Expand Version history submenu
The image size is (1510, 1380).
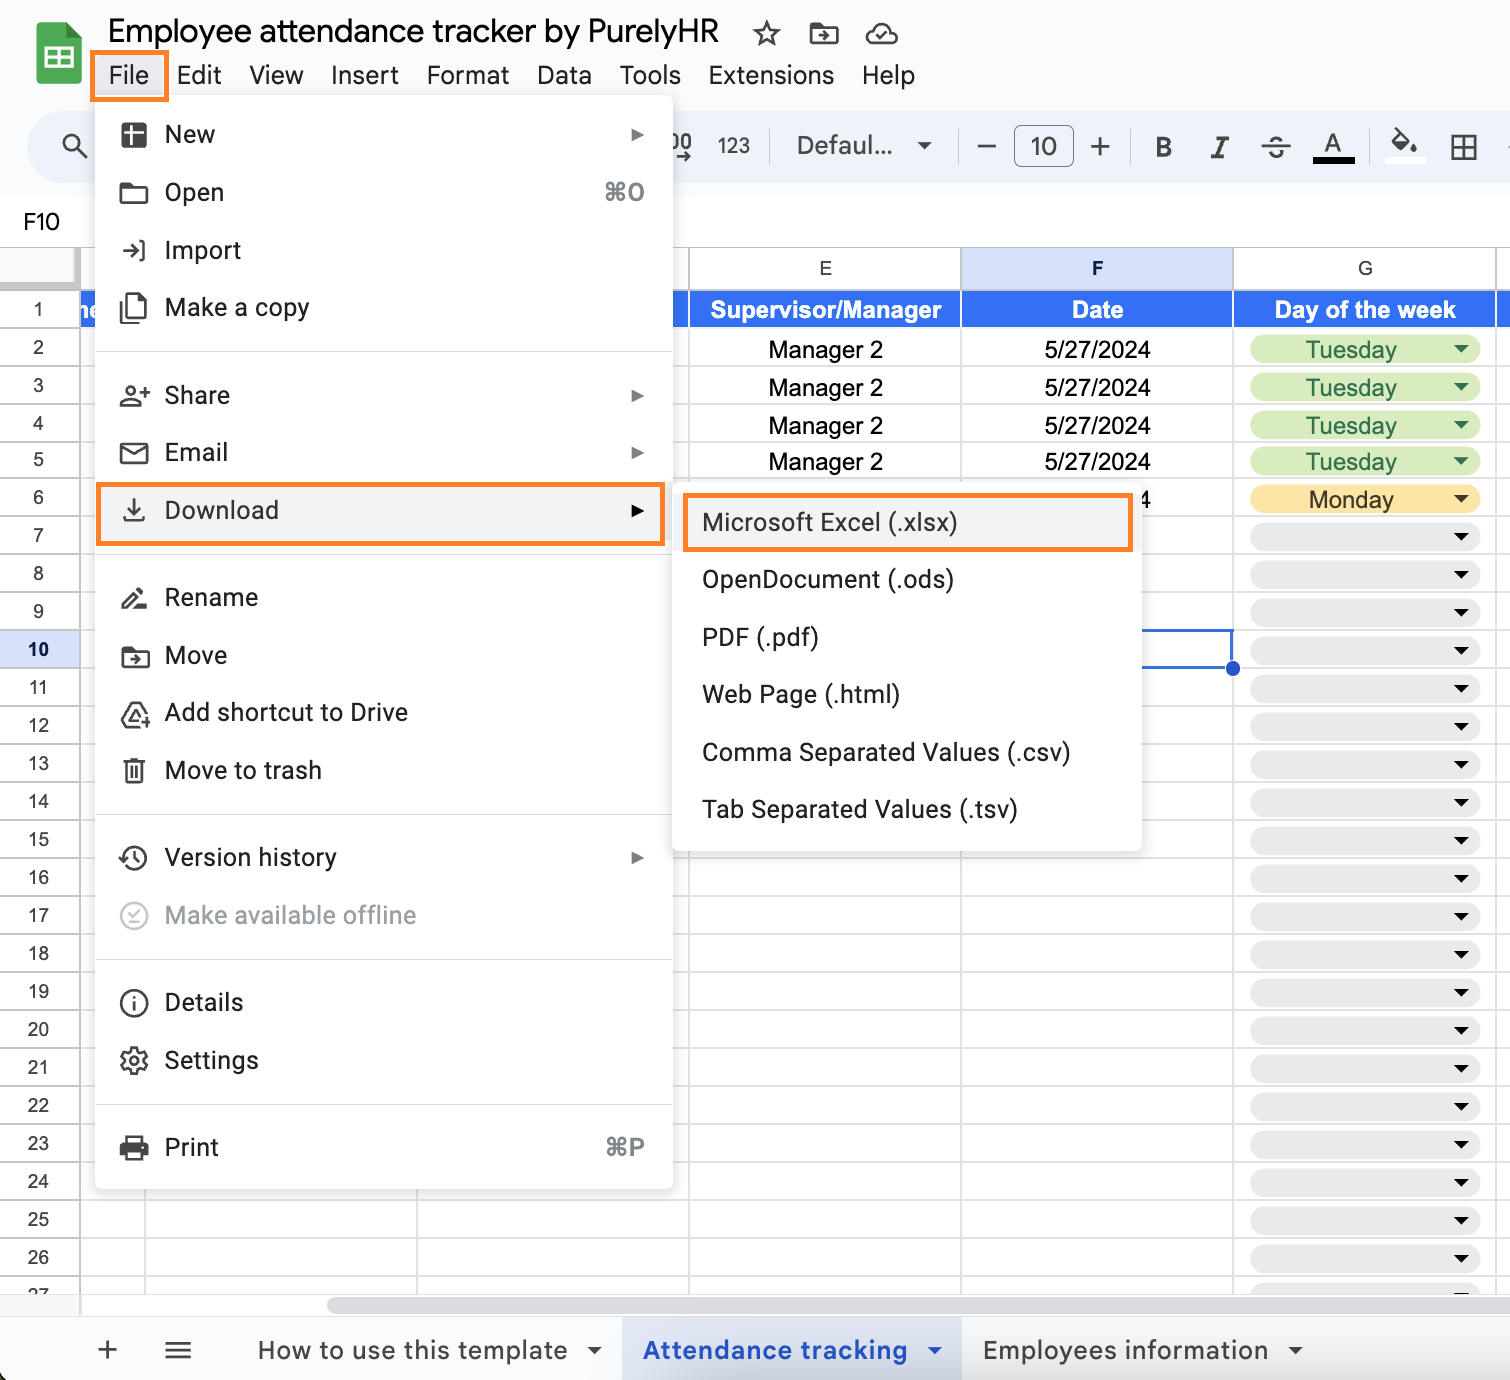pos(384,858)
